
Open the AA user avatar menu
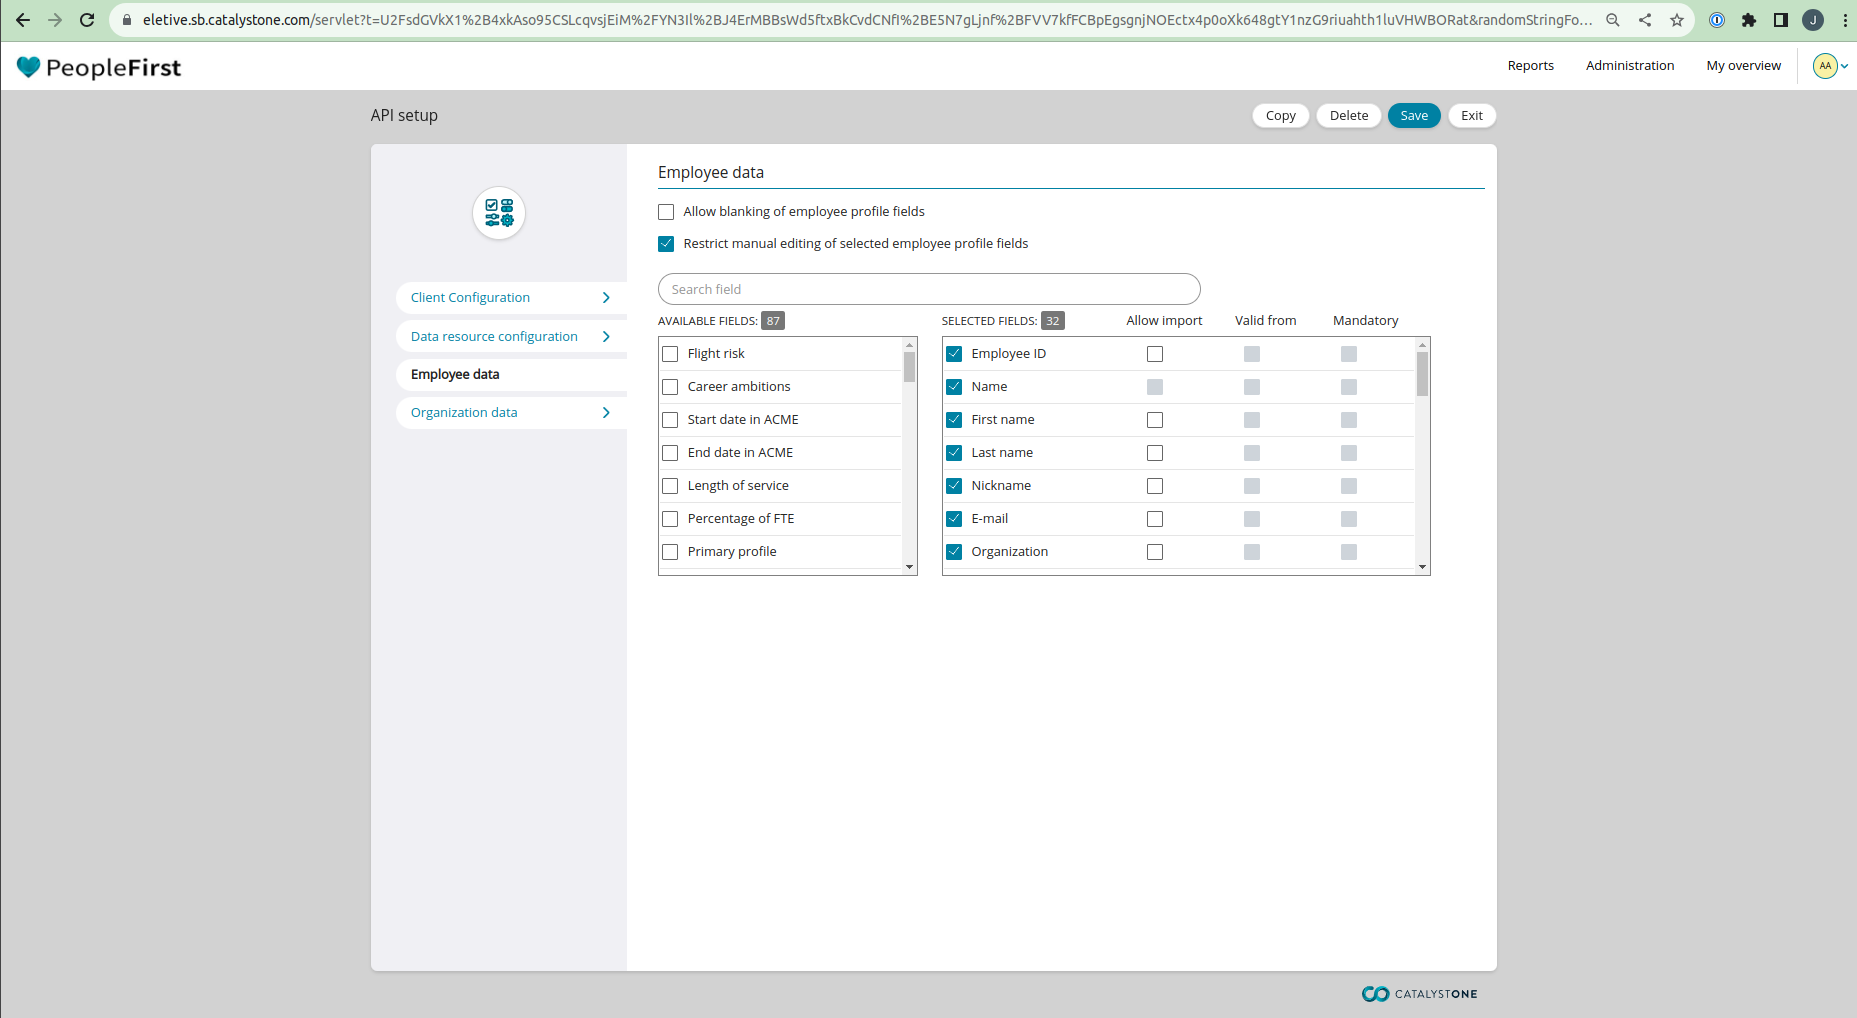[x=1825, y=66]
